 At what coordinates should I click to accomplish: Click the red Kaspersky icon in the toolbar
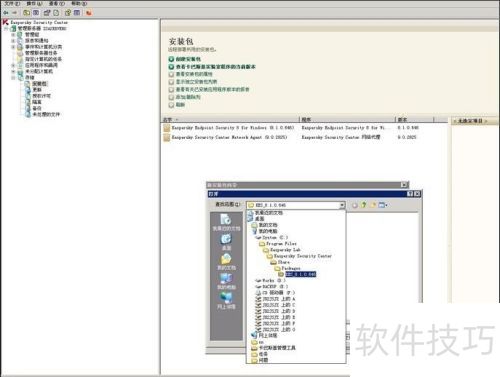[89, 13]
